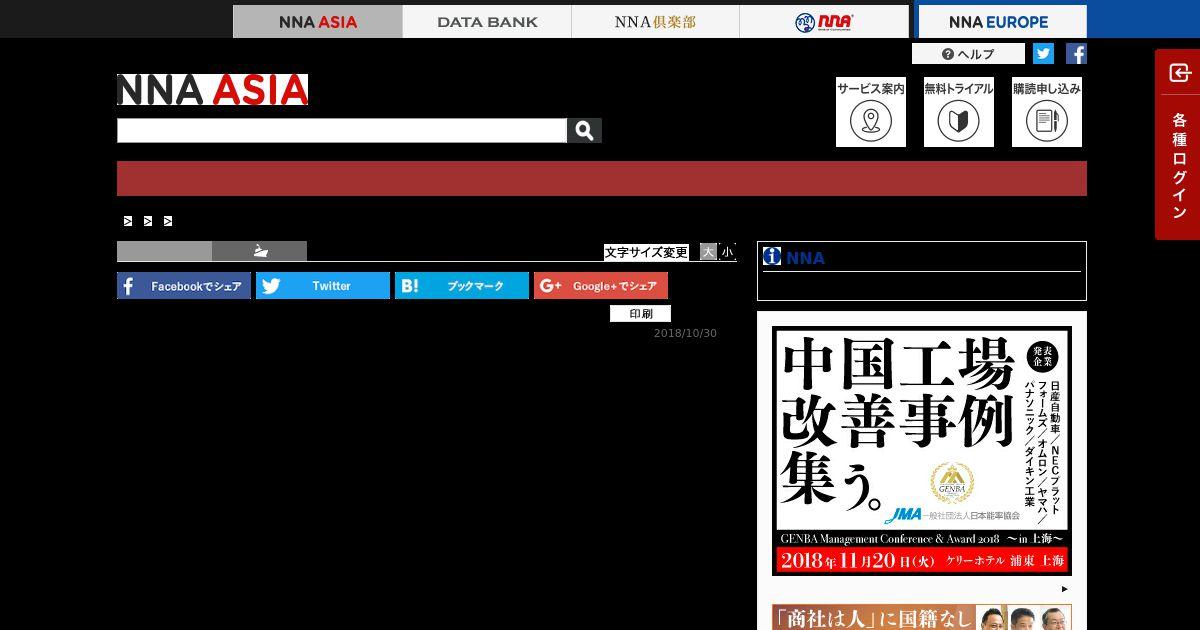Click the NNA ASIA site logo
This screenshot has height=630, width=1200.
[212, 89]
